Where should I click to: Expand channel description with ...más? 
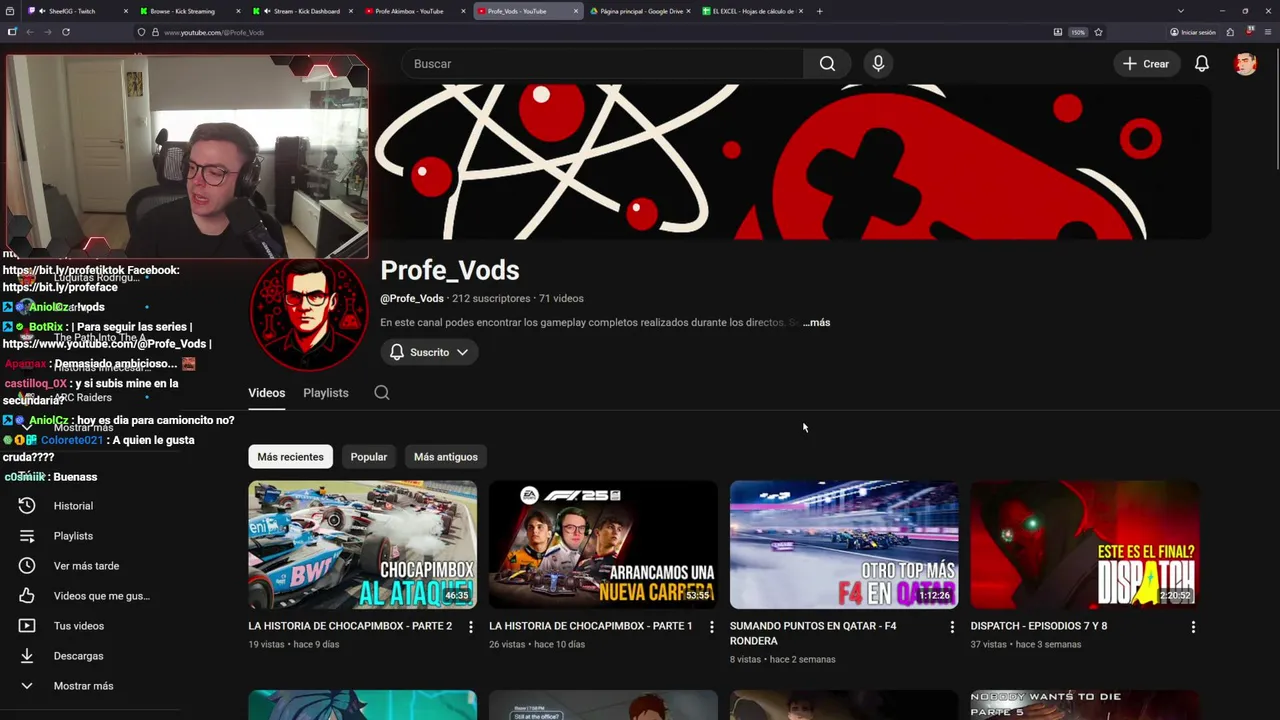tap(816, 323)
